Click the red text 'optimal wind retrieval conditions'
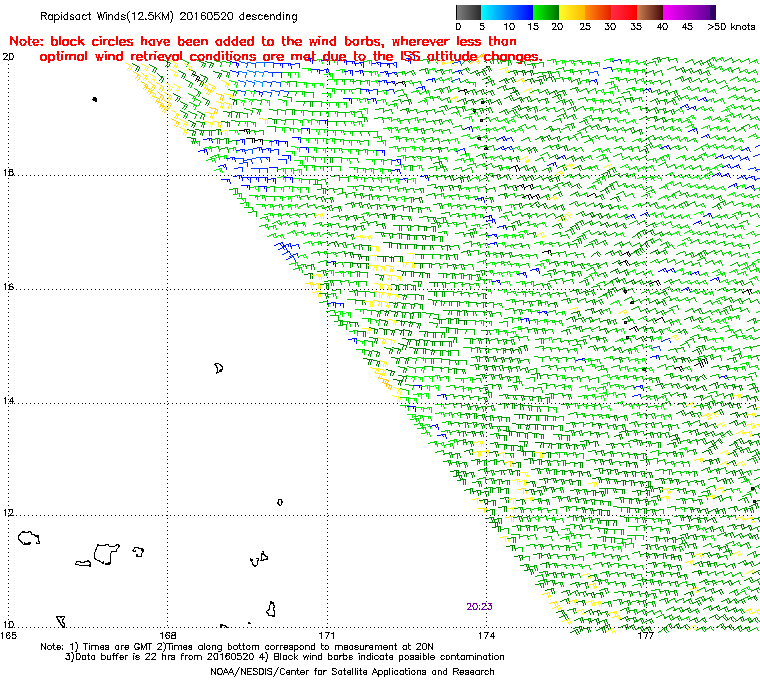760x688 pixels. 148,57
